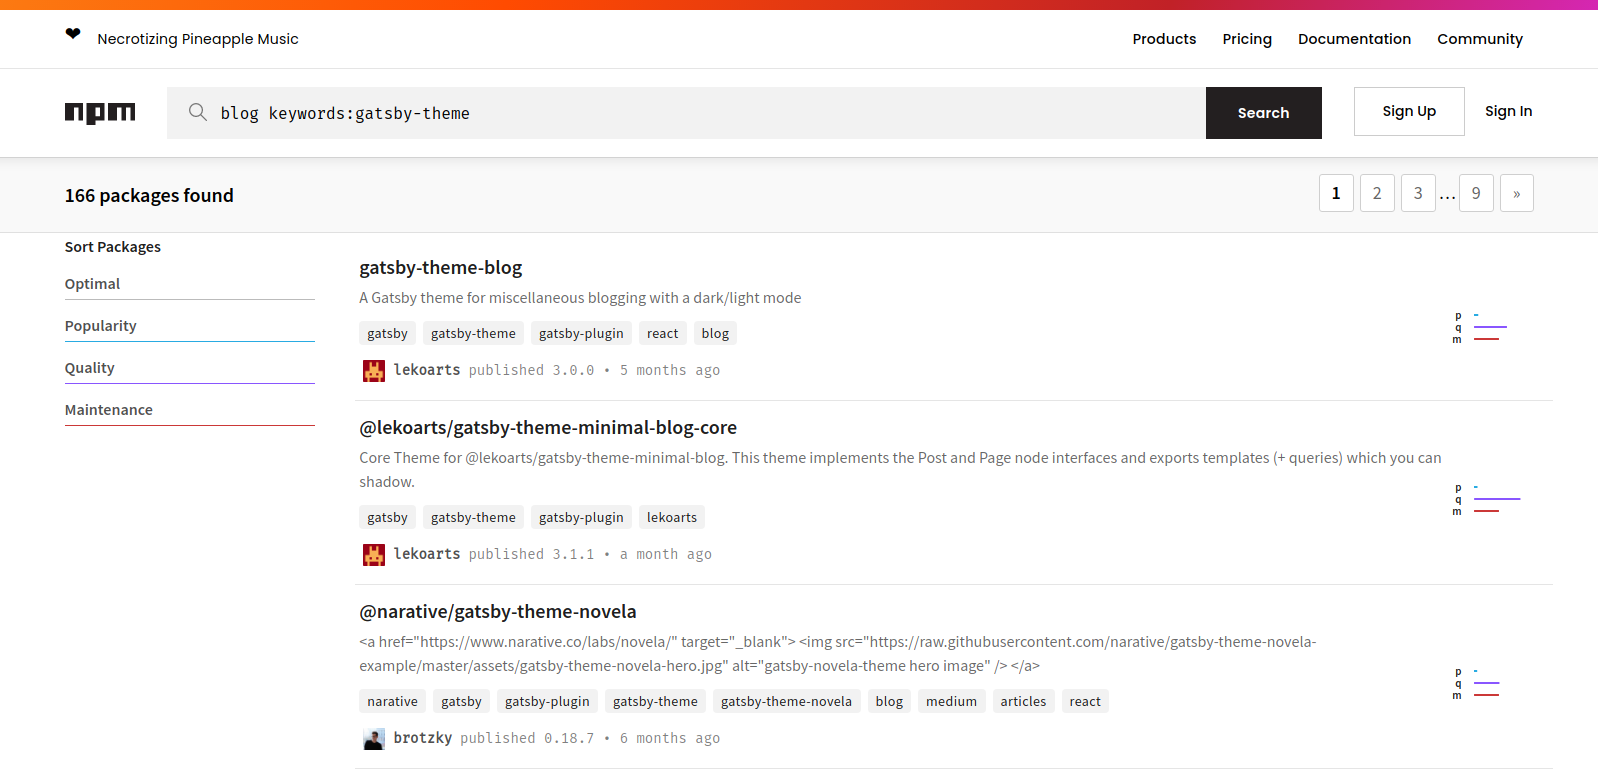View pqm score bars for gatsby-theme-minimal-blog-core
1598x784 pixels.
point(1486,499)
